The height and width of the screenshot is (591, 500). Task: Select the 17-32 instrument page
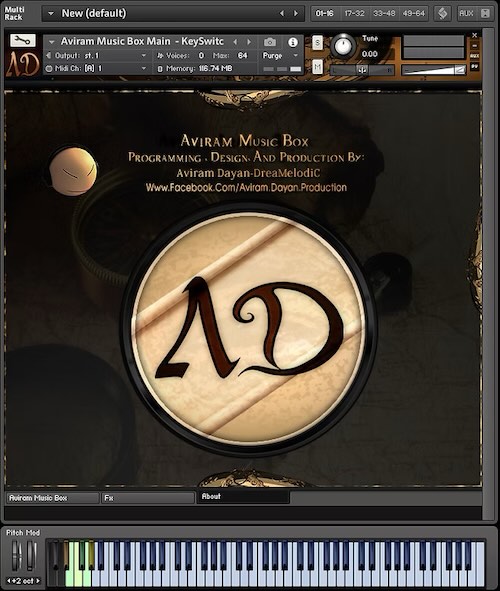[355, 14]
